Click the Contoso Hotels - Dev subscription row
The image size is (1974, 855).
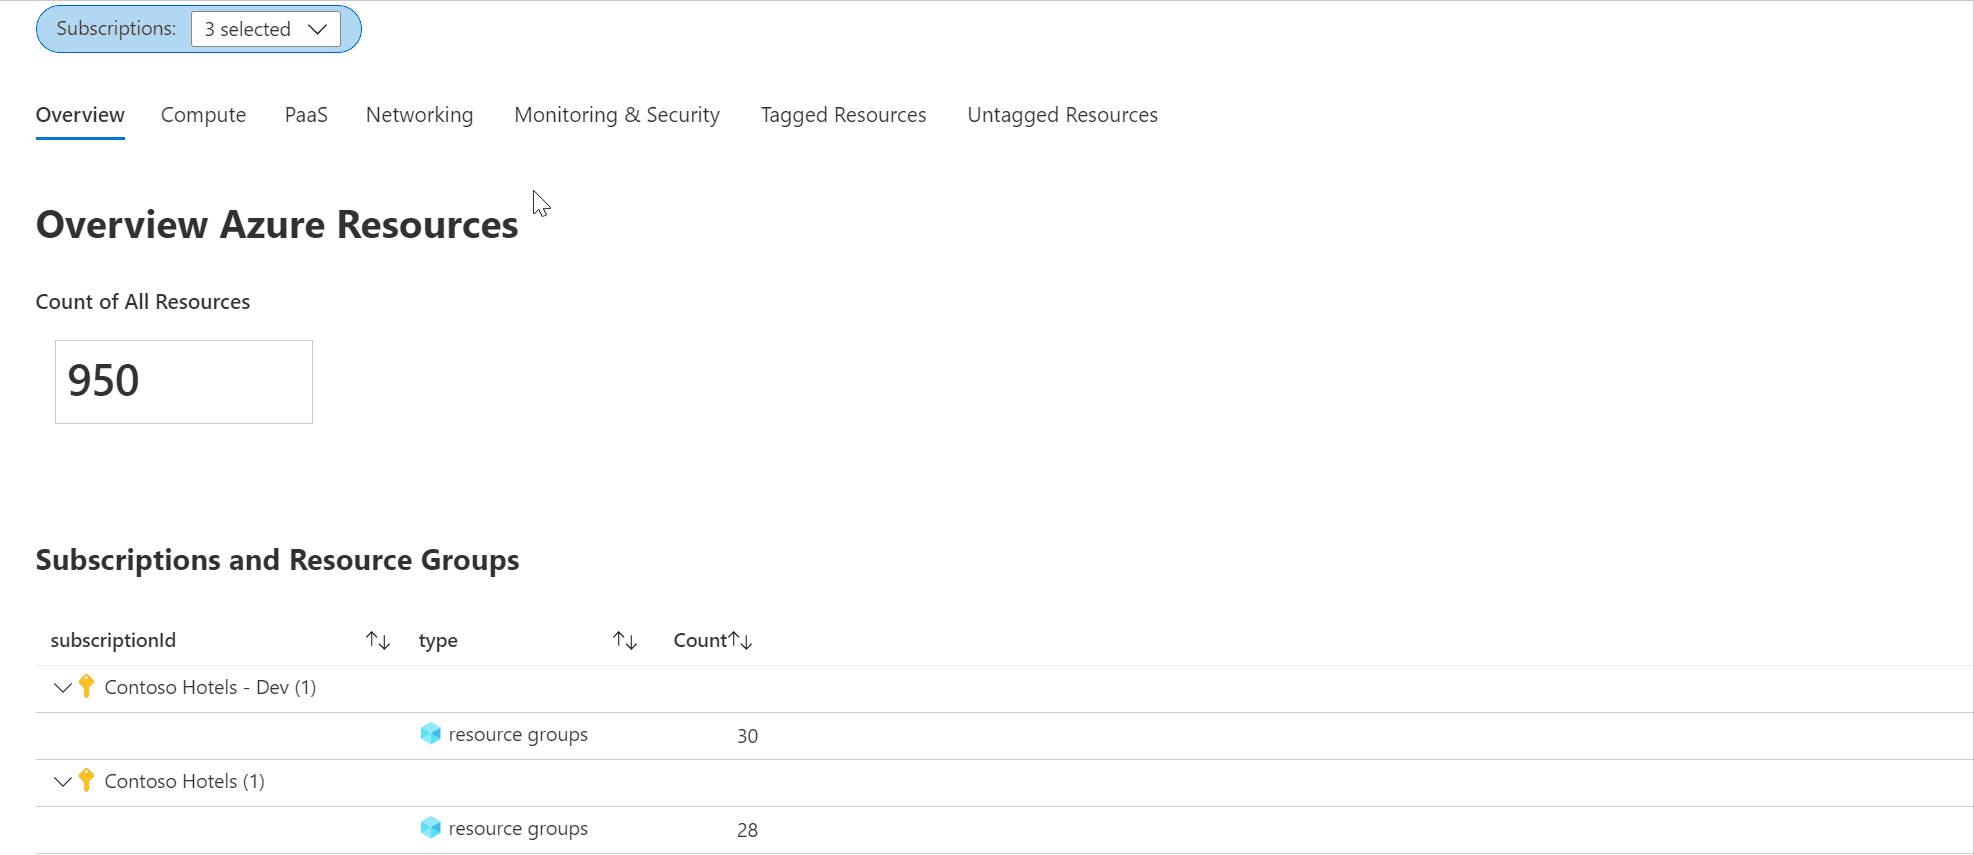tap(210, 687)
